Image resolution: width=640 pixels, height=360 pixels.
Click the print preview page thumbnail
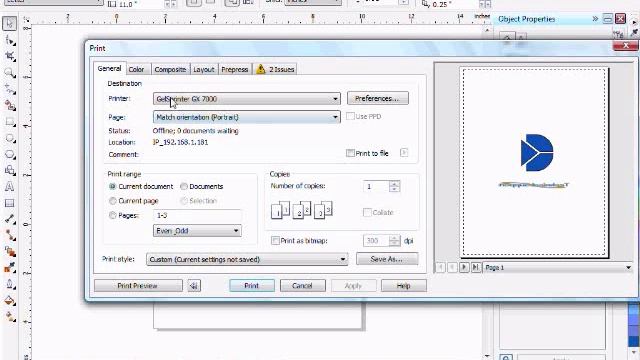point(534,162)
